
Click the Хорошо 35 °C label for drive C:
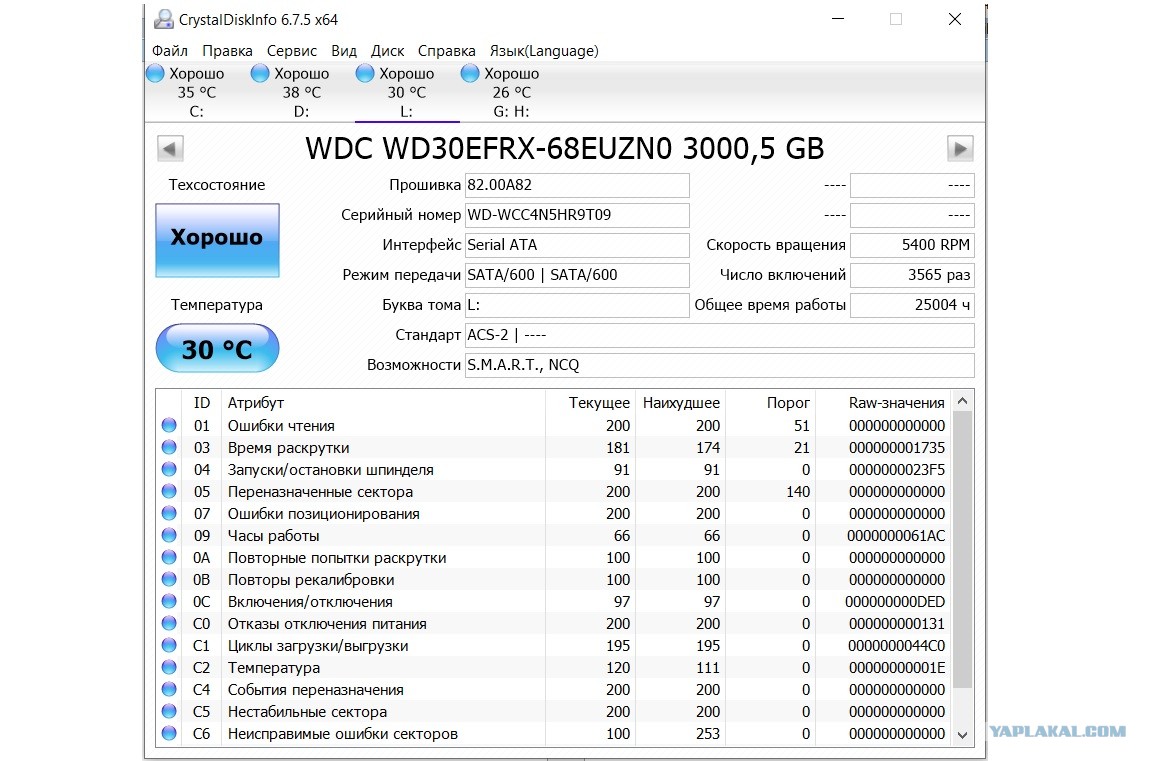pos(197,83)
